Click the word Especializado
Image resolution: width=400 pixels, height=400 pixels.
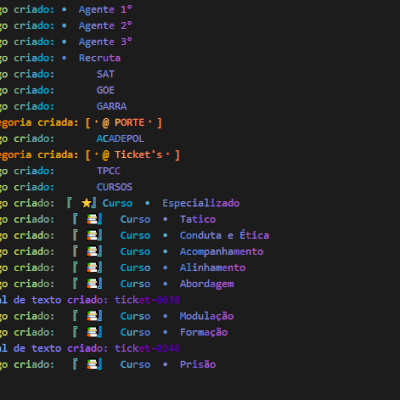[201, 203]
